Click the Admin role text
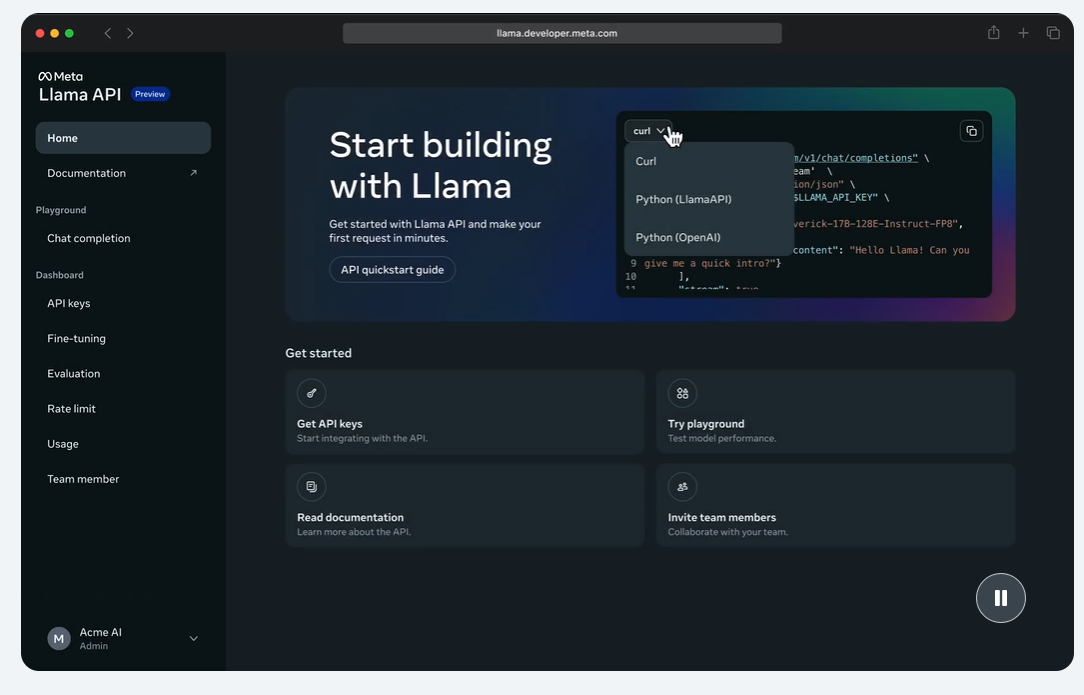Image resolution: width=1084 pixels, height=695 pixels. pos(93,646)
